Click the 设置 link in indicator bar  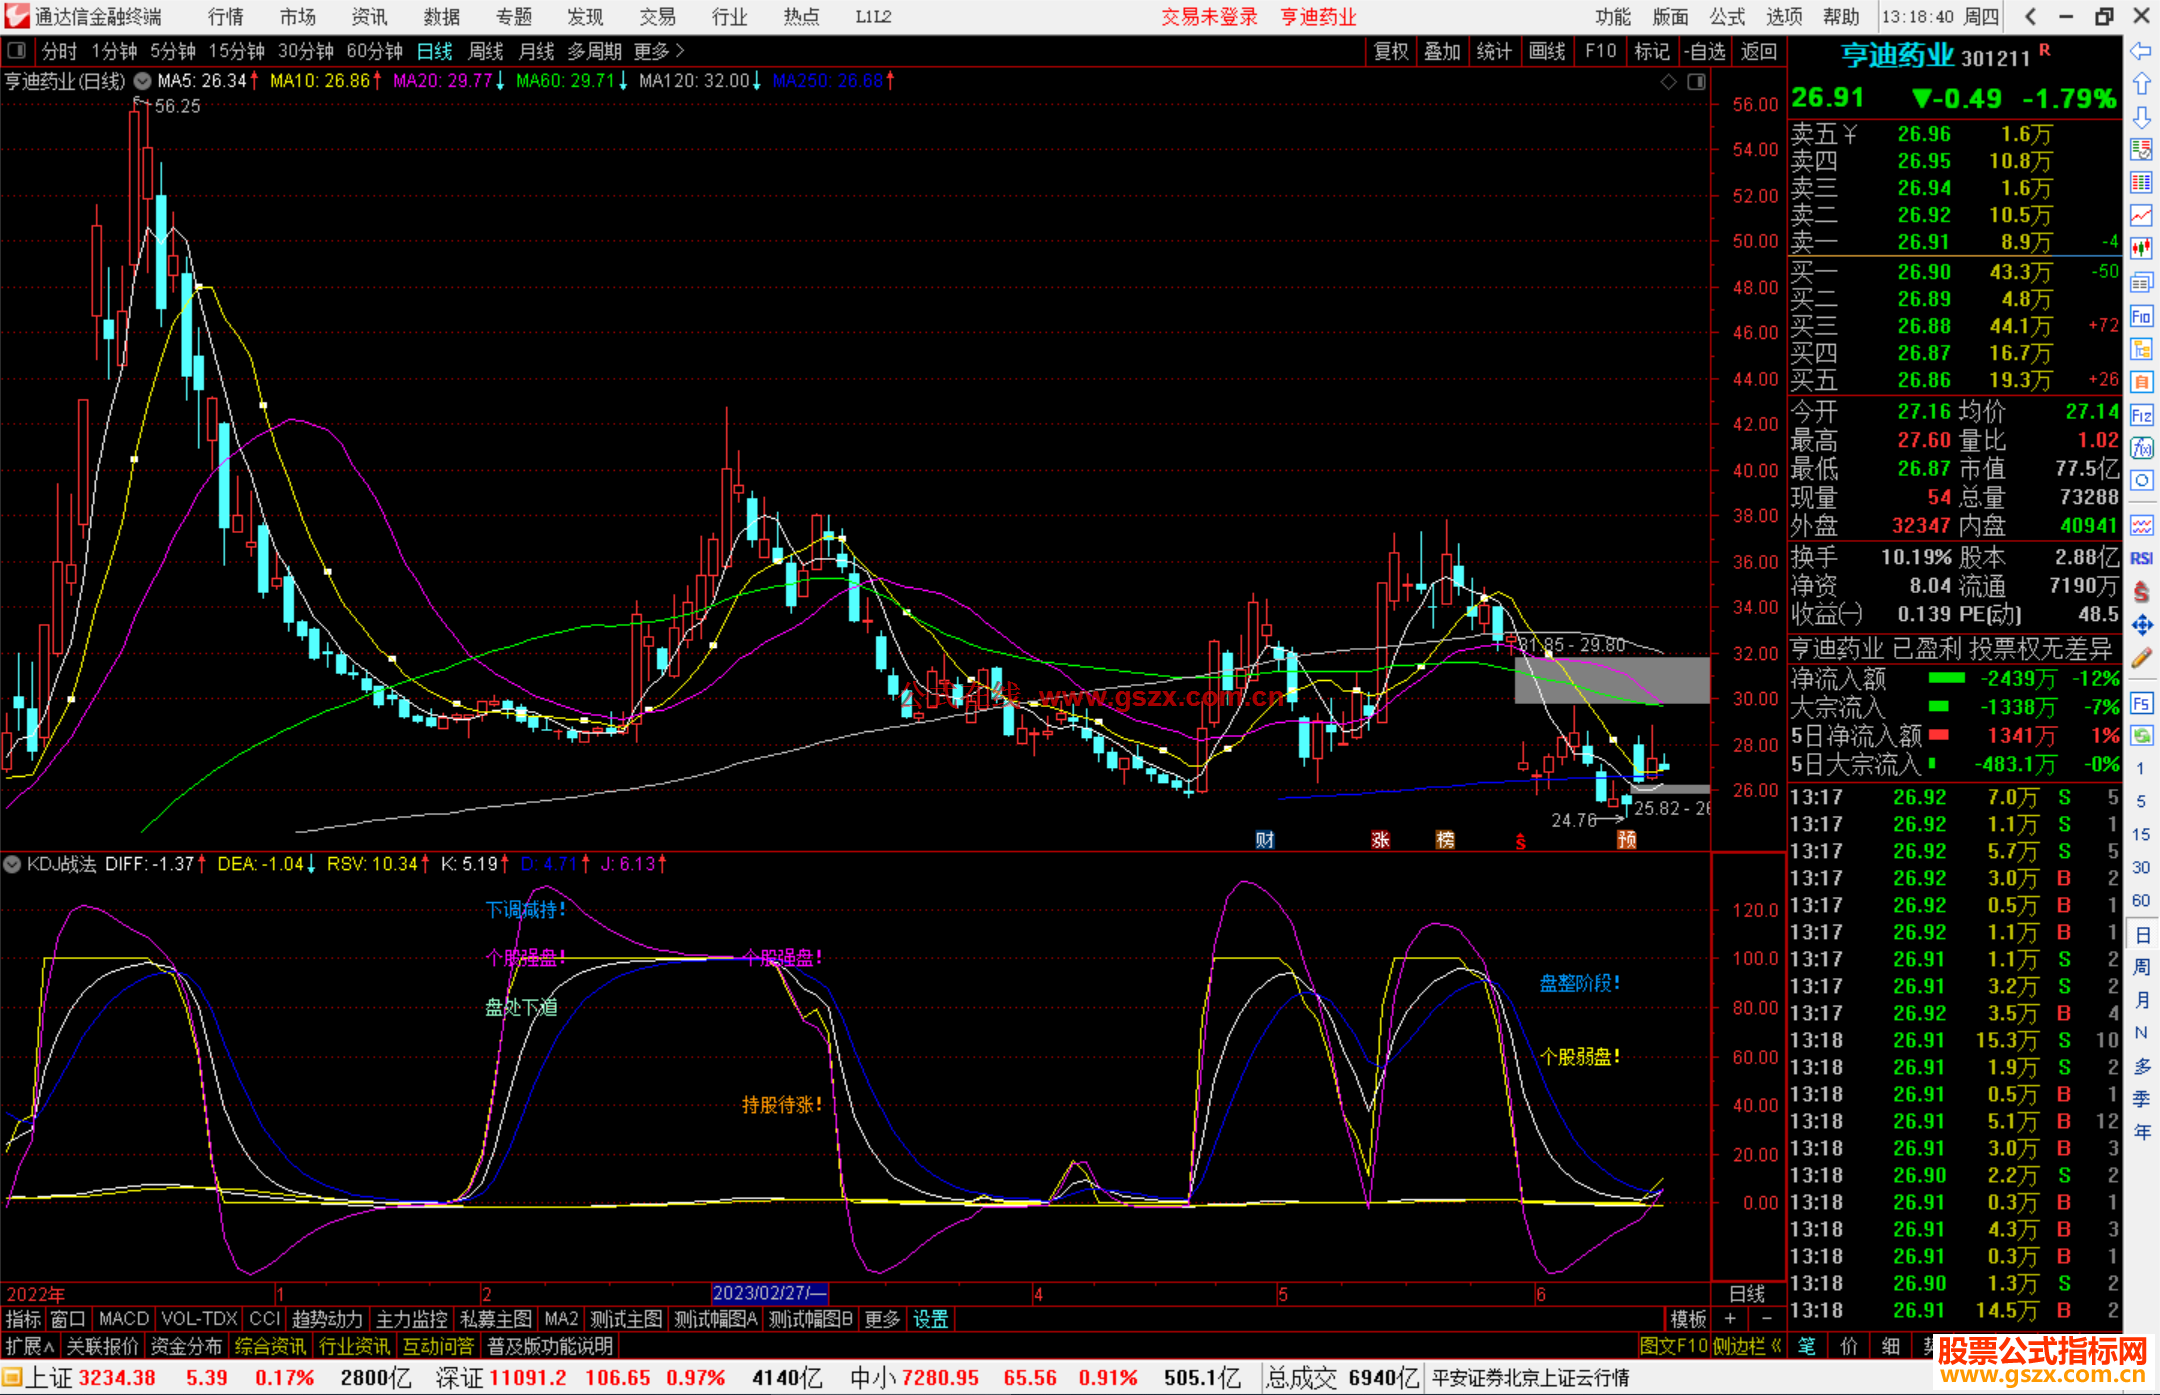[930, 1319]
